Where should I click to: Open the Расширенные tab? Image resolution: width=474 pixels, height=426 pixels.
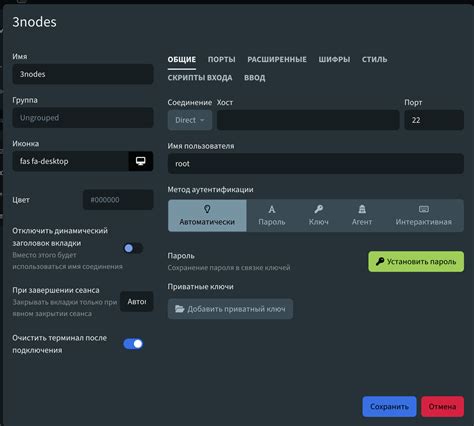[x=277, y=60]
